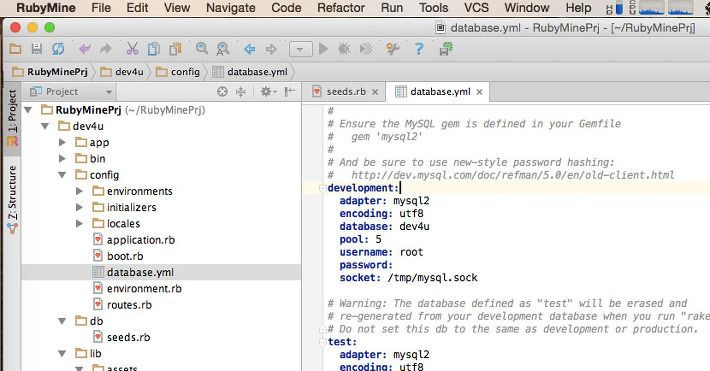Expand the bin folder

point(62,159)
